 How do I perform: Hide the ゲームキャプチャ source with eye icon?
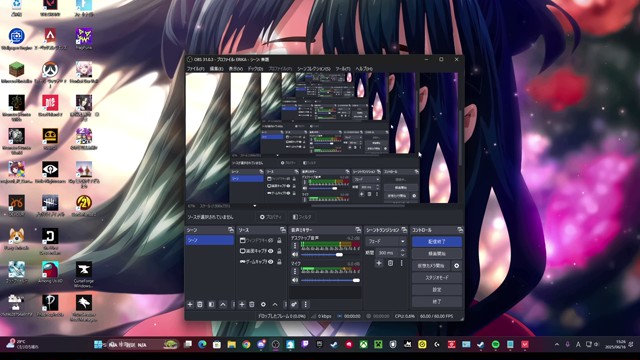tap(271, 262)
